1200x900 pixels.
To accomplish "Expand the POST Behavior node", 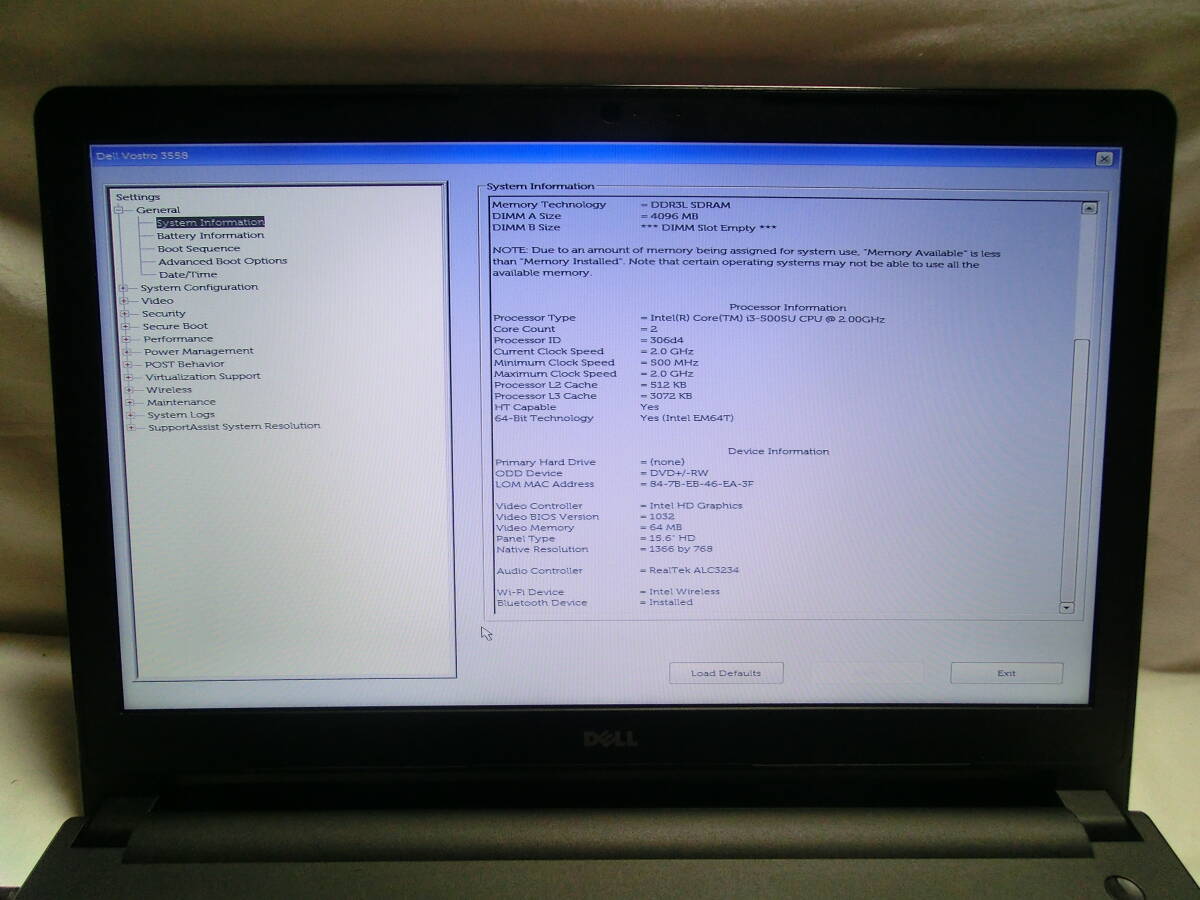I will pos(129,365).
